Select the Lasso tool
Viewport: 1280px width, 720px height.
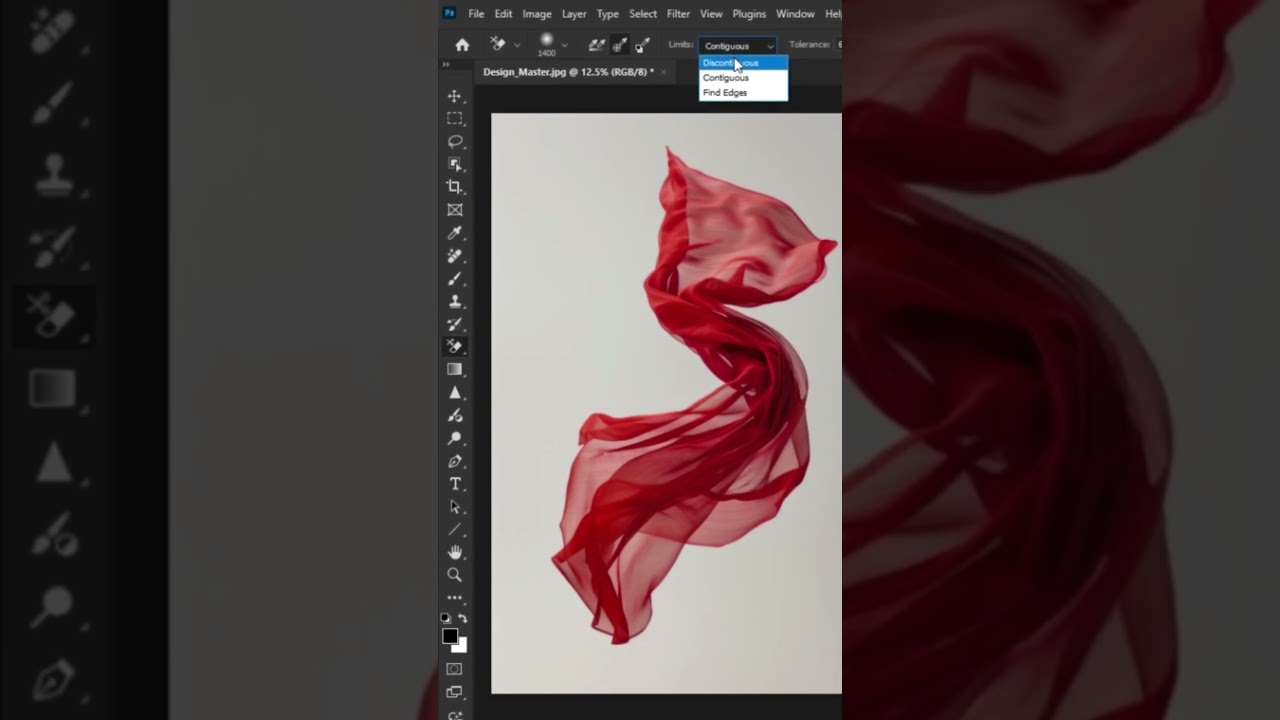[455, 142]
